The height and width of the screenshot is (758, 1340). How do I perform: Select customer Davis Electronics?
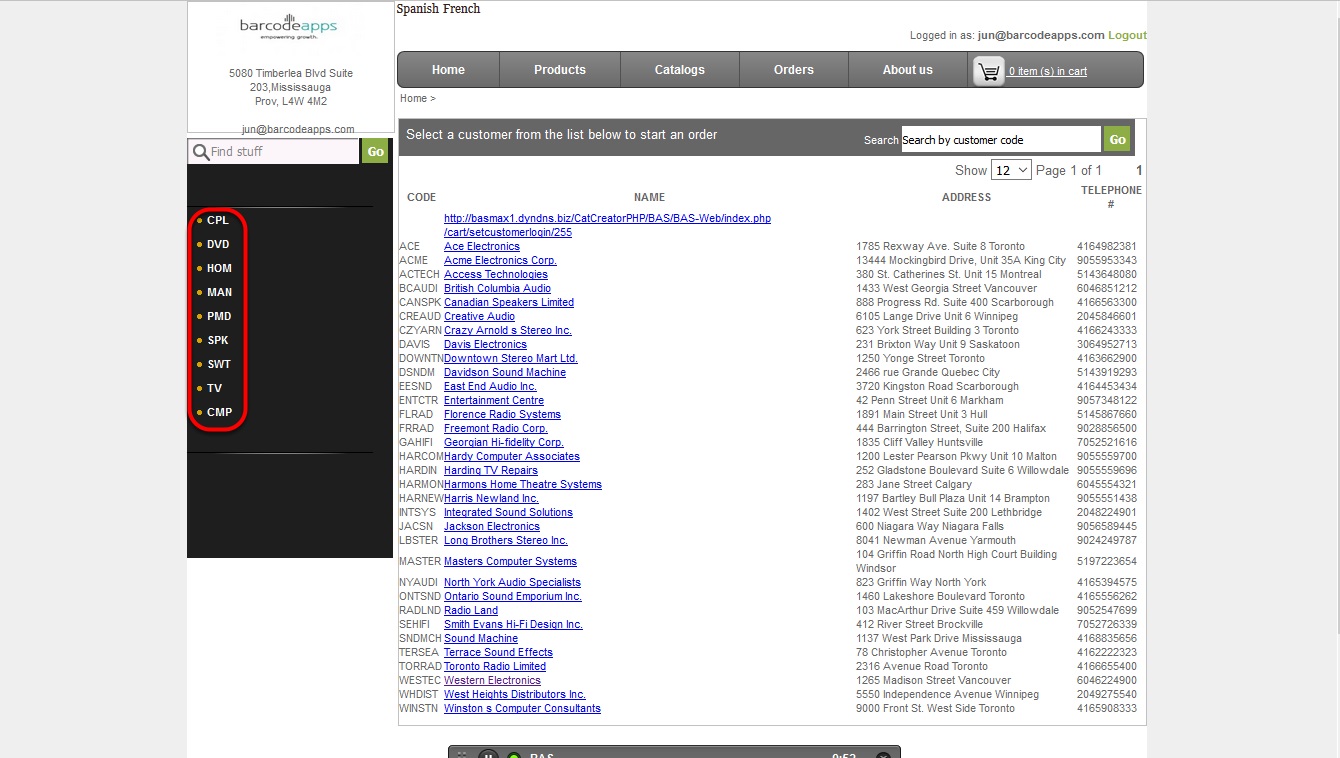point(485,344)
